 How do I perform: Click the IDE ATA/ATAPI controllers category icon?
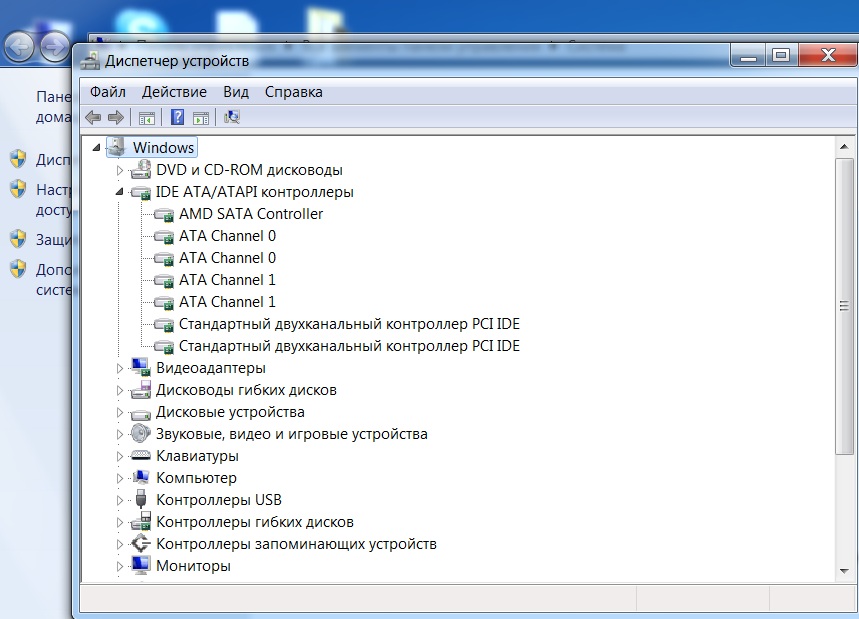[141, 192]
